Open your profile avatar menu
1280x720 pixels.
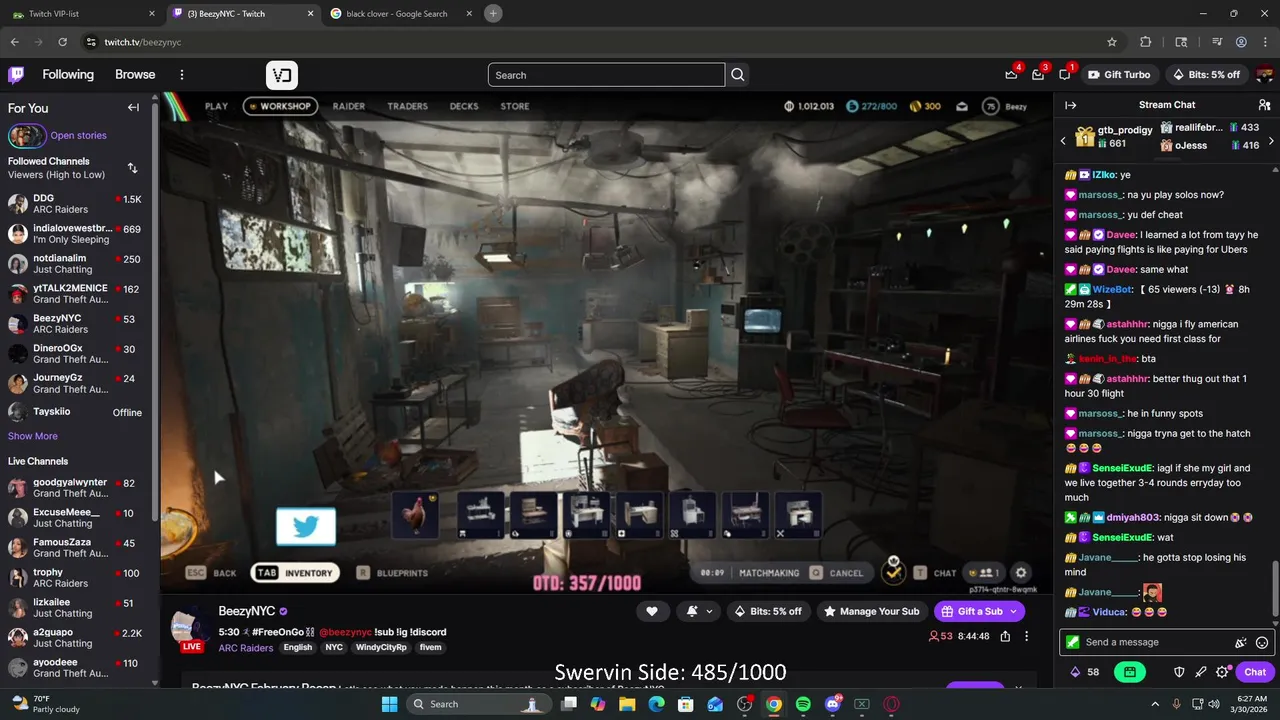tap(1264, 75)
